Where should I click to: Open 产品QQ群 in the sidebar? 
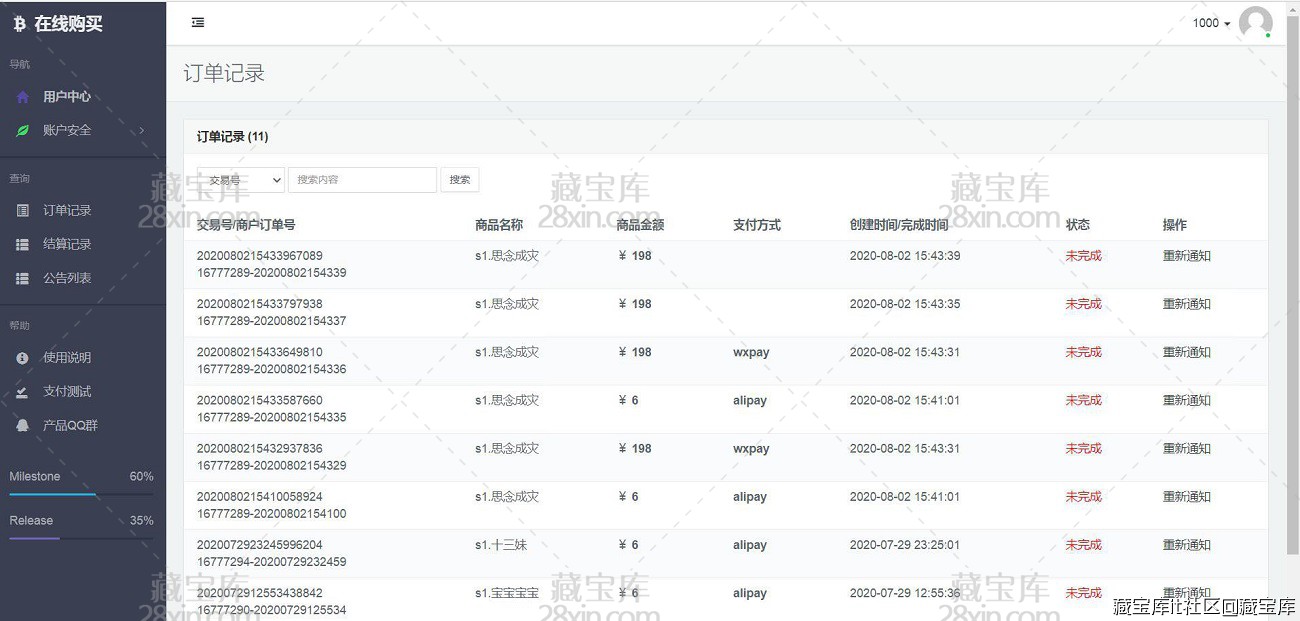[70, 426]
